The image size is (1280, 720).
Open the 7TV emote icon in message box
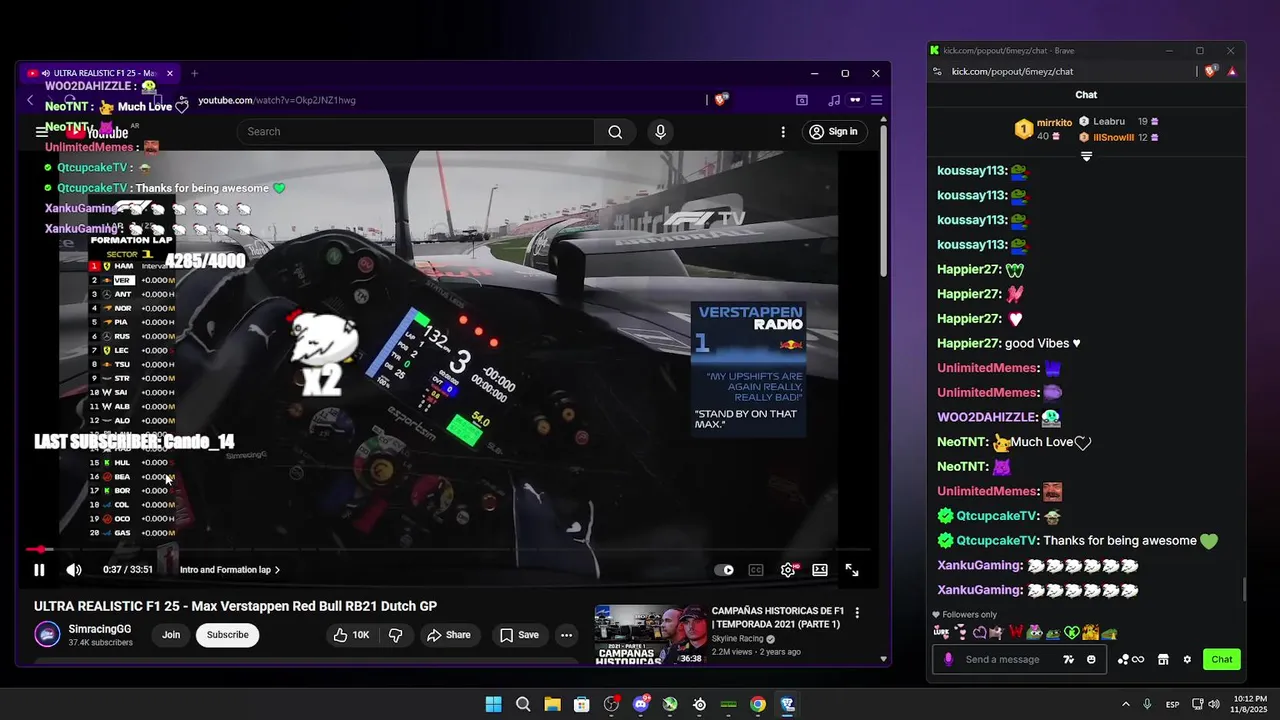[x=1069, y=659]
